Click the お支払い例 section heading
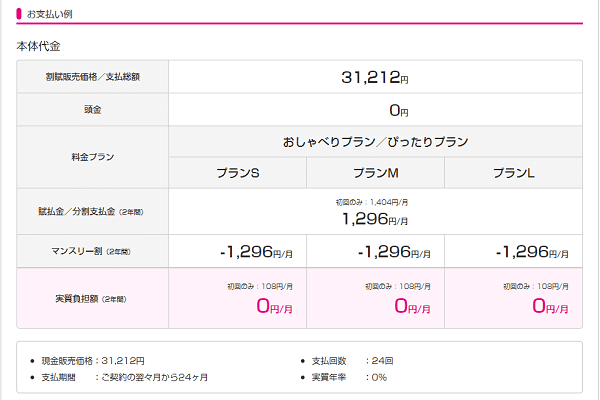Screen dimensions: 600x400 (x=49, y=14)
